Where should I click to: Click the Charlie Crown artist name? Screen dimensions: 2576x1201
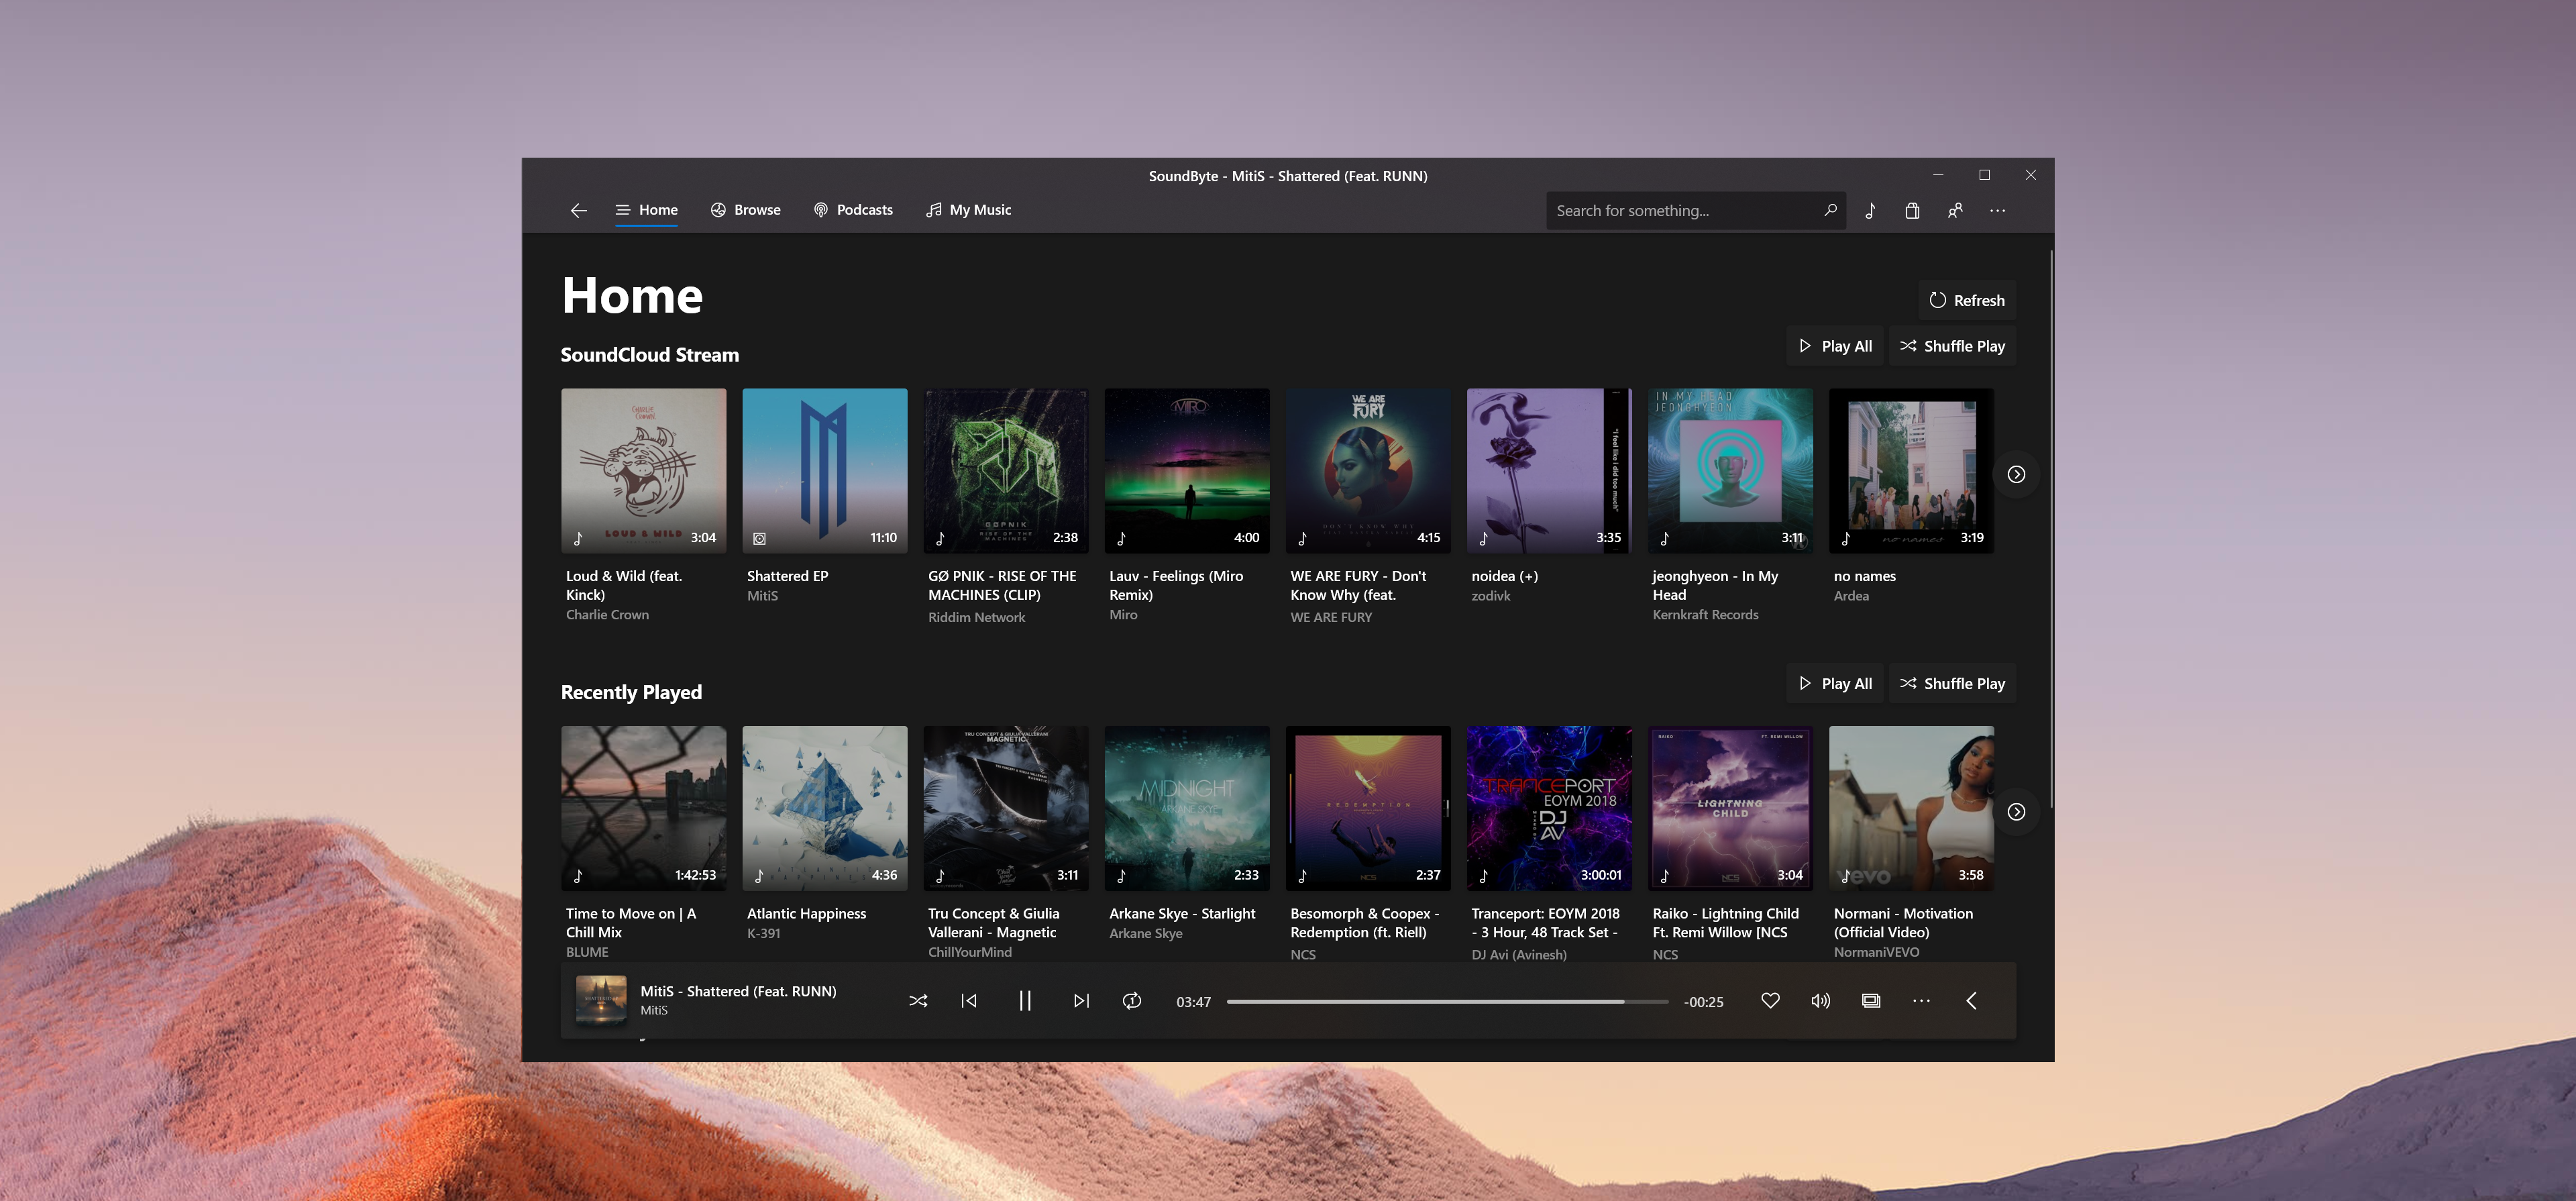tap(607, 615)
